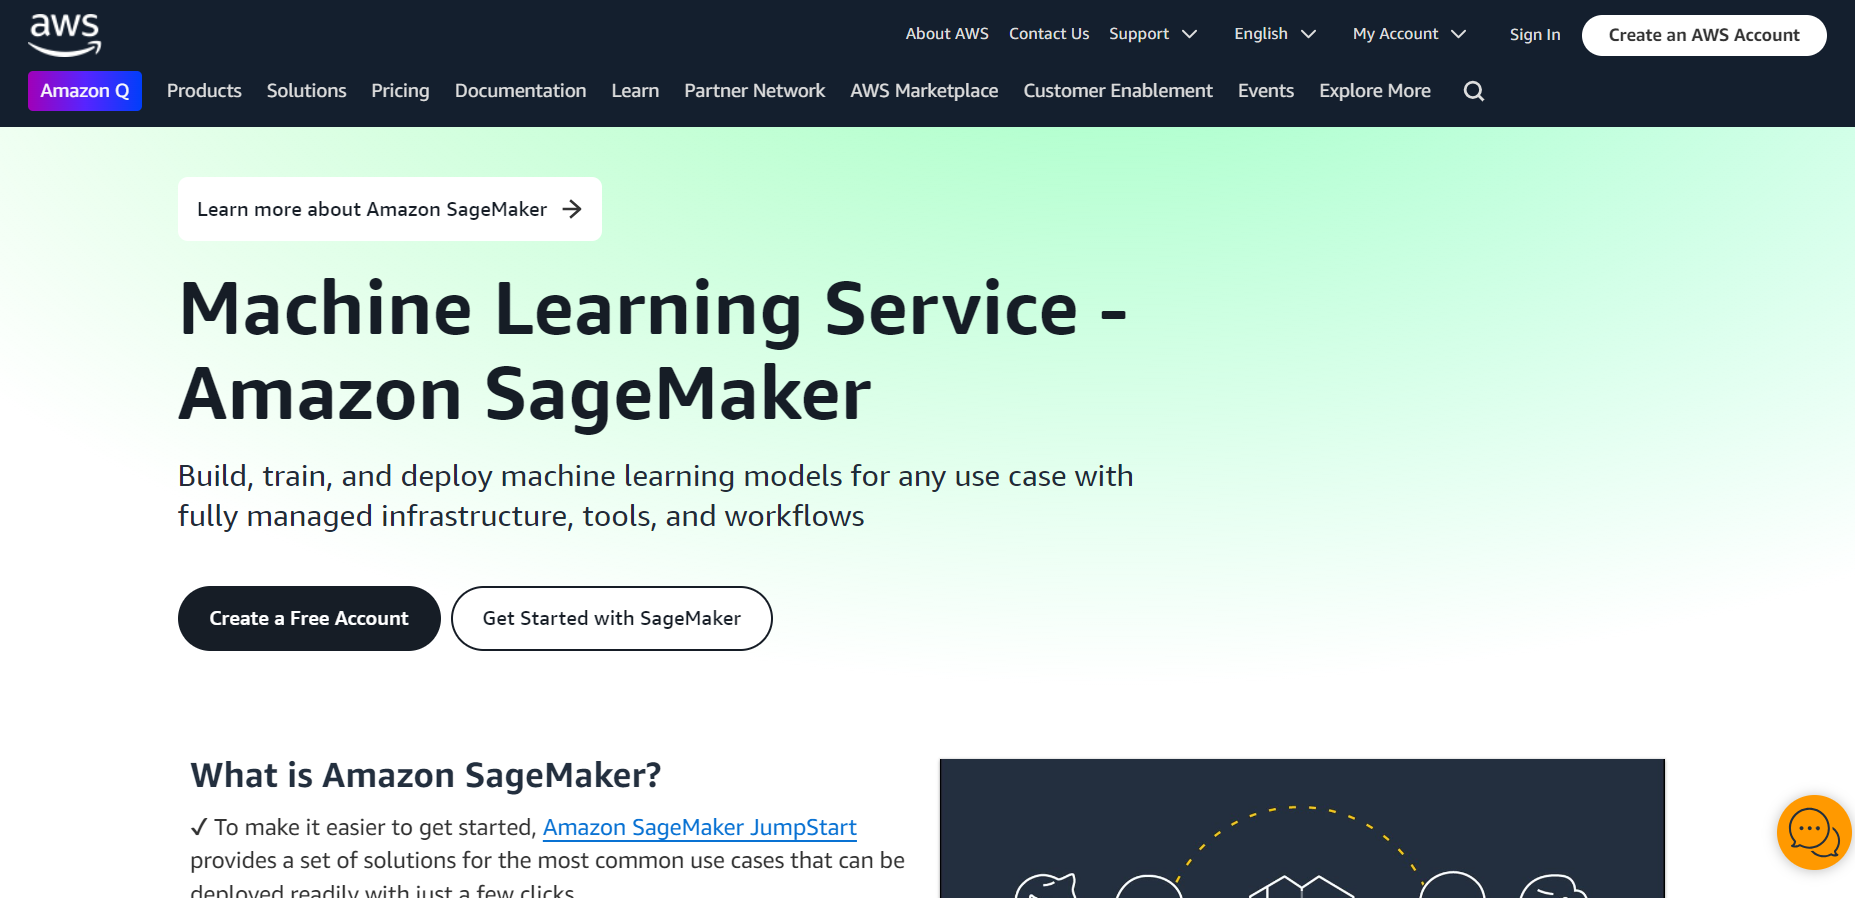Open the Events menu

pos(1266,91)
